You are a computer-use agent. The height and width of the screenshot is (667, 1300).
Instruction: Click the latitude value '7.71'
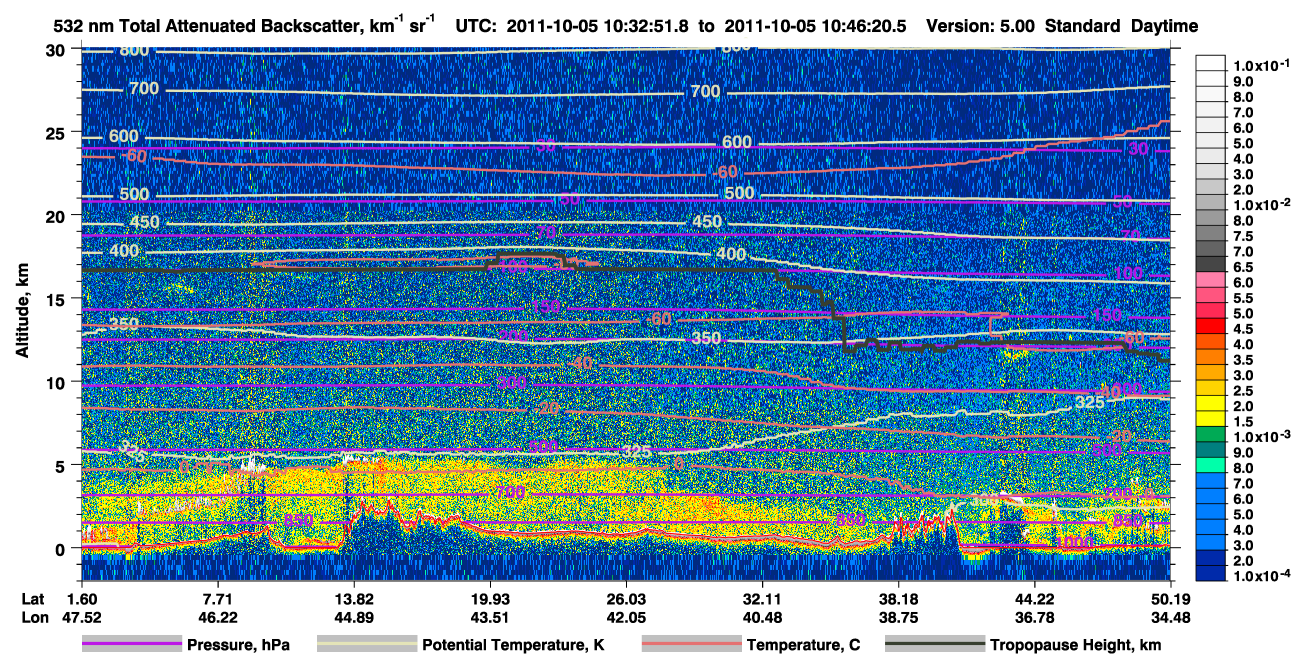click(x=217, y=598)
